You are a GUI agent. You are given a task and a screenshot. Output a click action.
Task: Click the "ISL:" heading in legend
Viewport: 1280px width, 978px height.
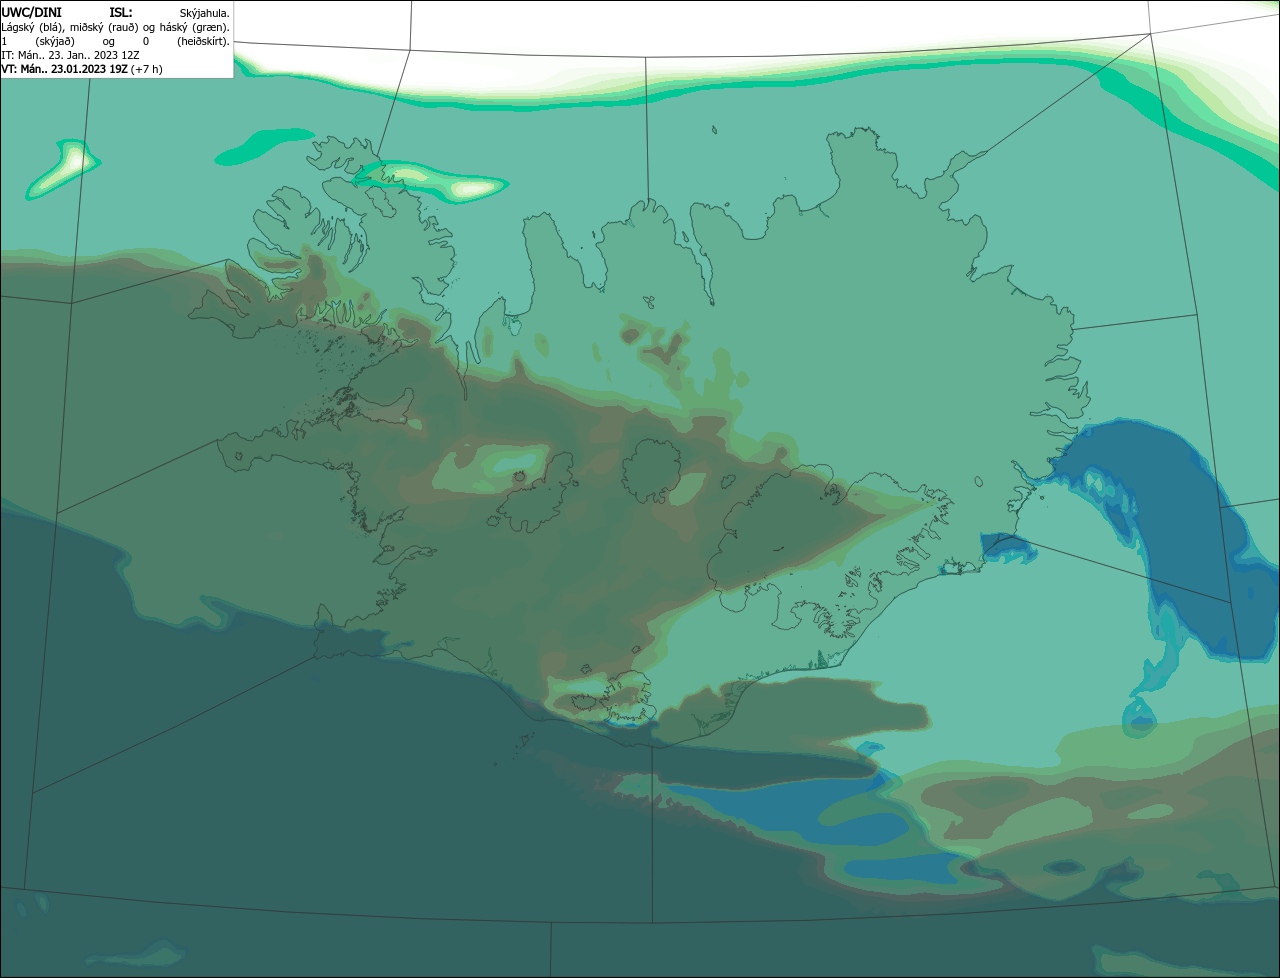pyautogui.click(x=121, y=13)
